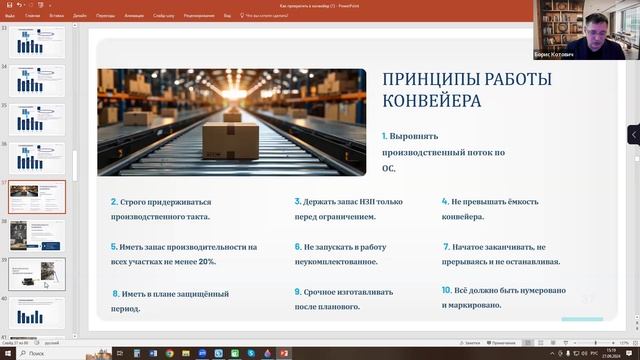Click the zoom slider handle
Image resolution: width=640 pixels, height=360 pixels.
tap(596, 343)
